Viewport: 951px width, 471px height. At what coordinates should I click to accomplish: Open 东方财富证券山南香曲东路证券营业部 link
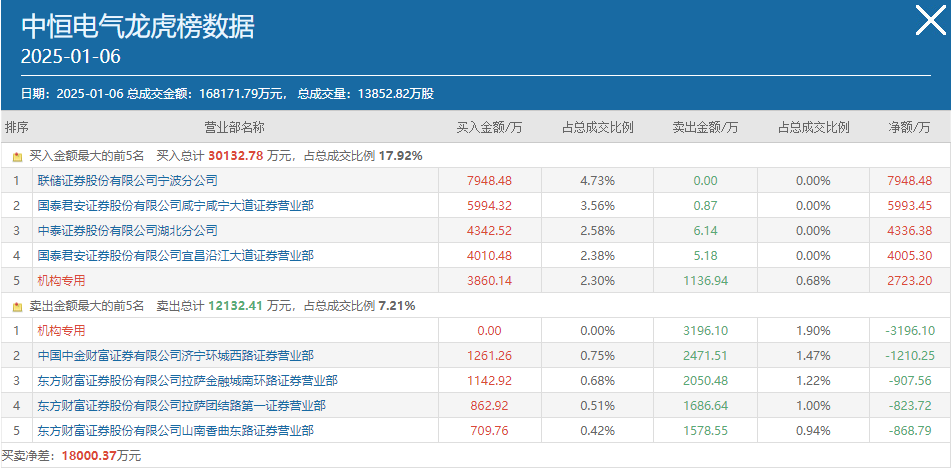[175, 431]
